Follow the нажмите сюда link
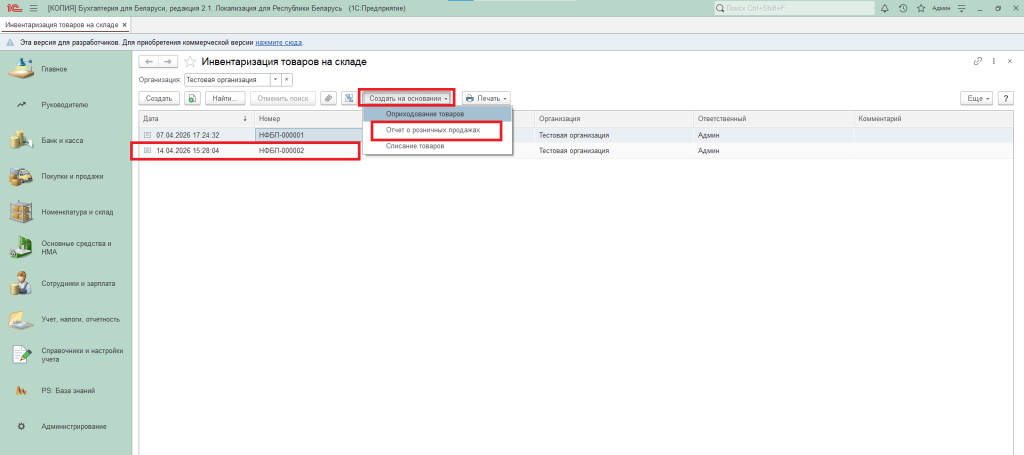 point(278,43)
